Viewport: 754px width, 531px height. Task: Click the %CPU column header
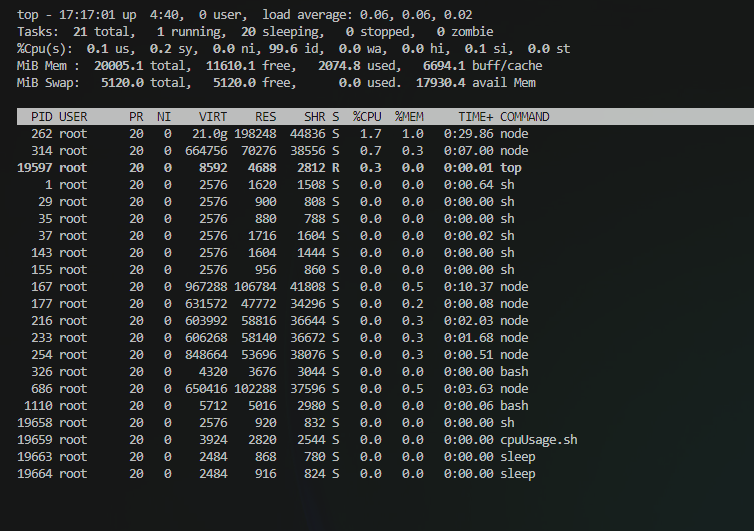(367, 117)
